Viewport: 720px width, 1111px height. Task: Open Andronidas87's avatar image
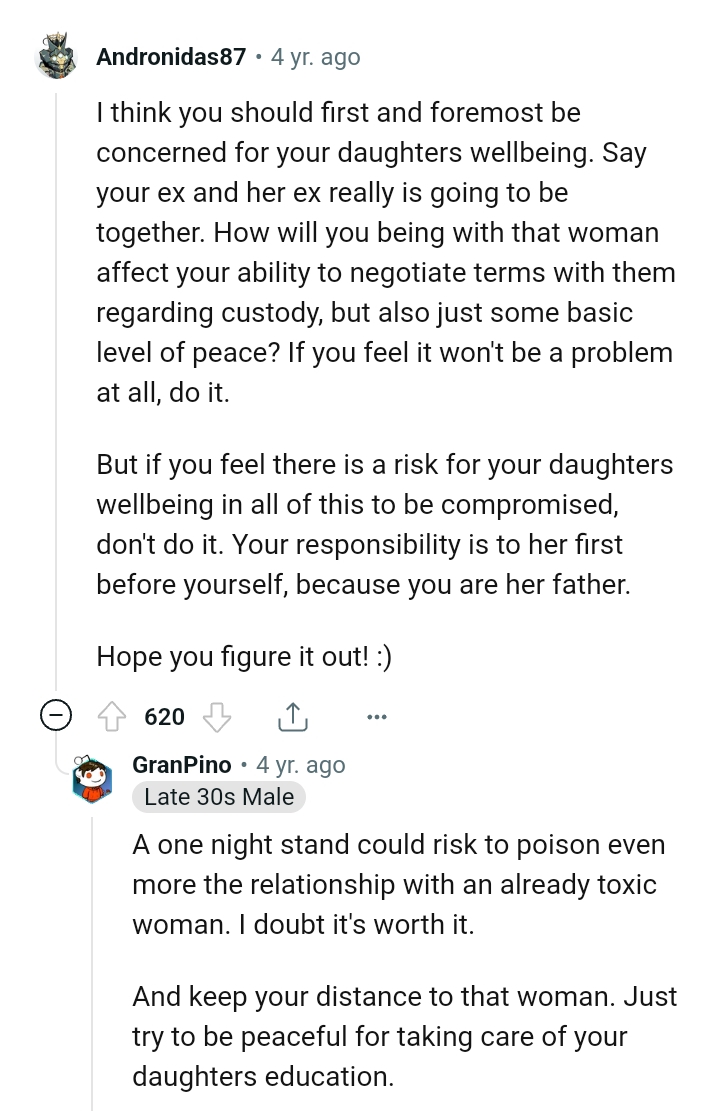click(56, 57)
